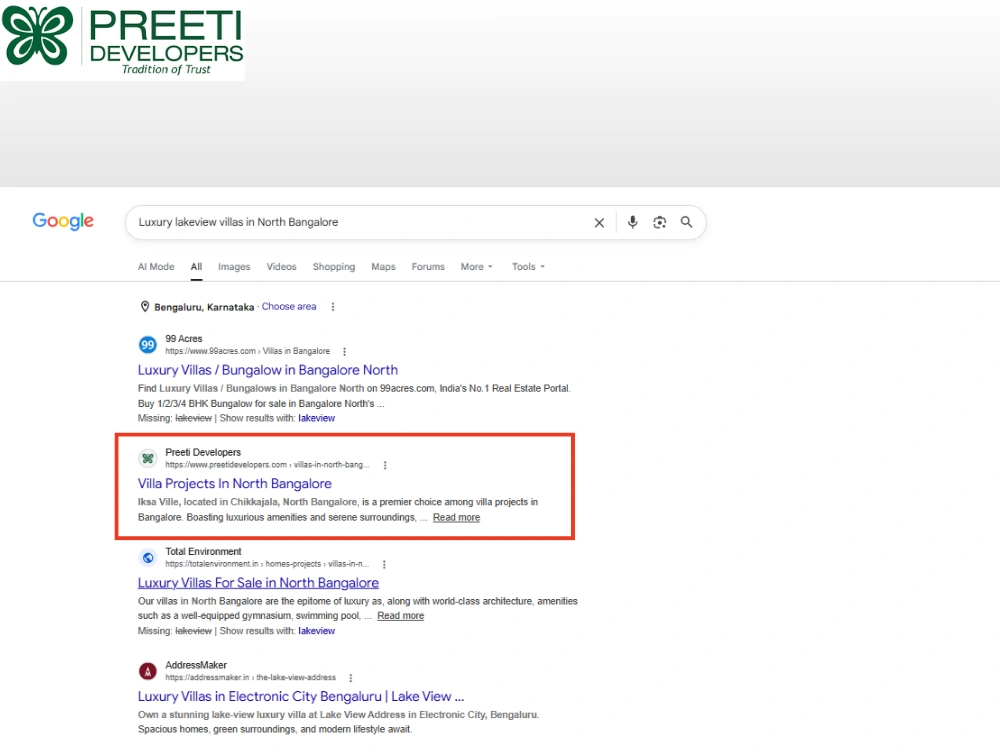Open the Preeti Developers result options menu
The height and width of the screenshot is (750, 1000).
(385, 465)
